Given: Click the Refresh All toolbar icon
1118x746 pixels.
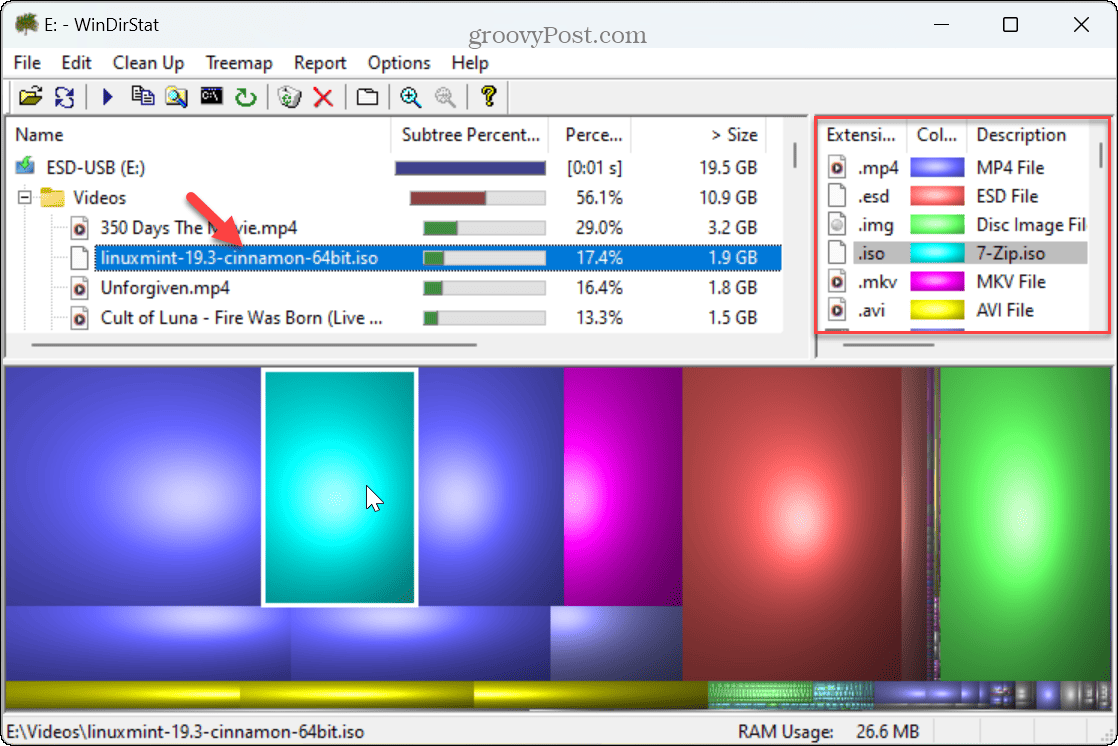Looking at the screenshot, I should pos(64,97).
